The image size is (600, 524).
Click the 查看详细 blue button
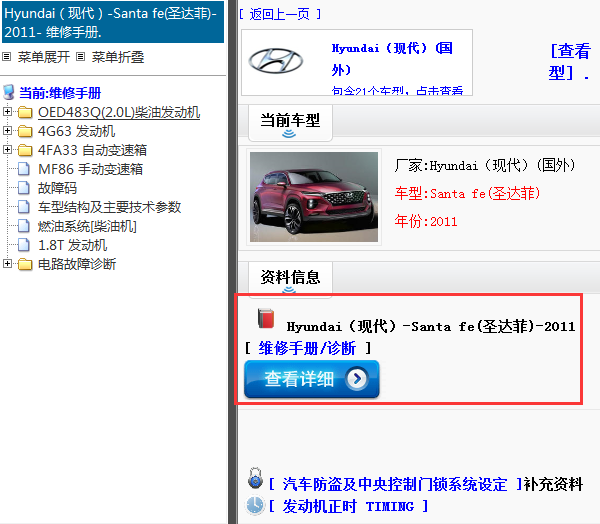[312, 379]
